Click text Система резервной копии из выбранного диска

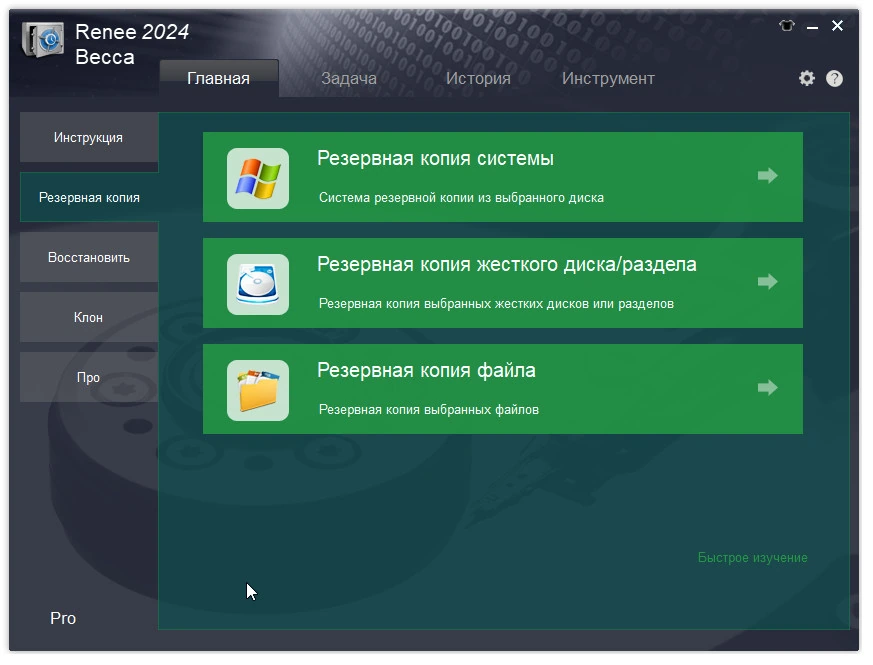click(461, 198)
